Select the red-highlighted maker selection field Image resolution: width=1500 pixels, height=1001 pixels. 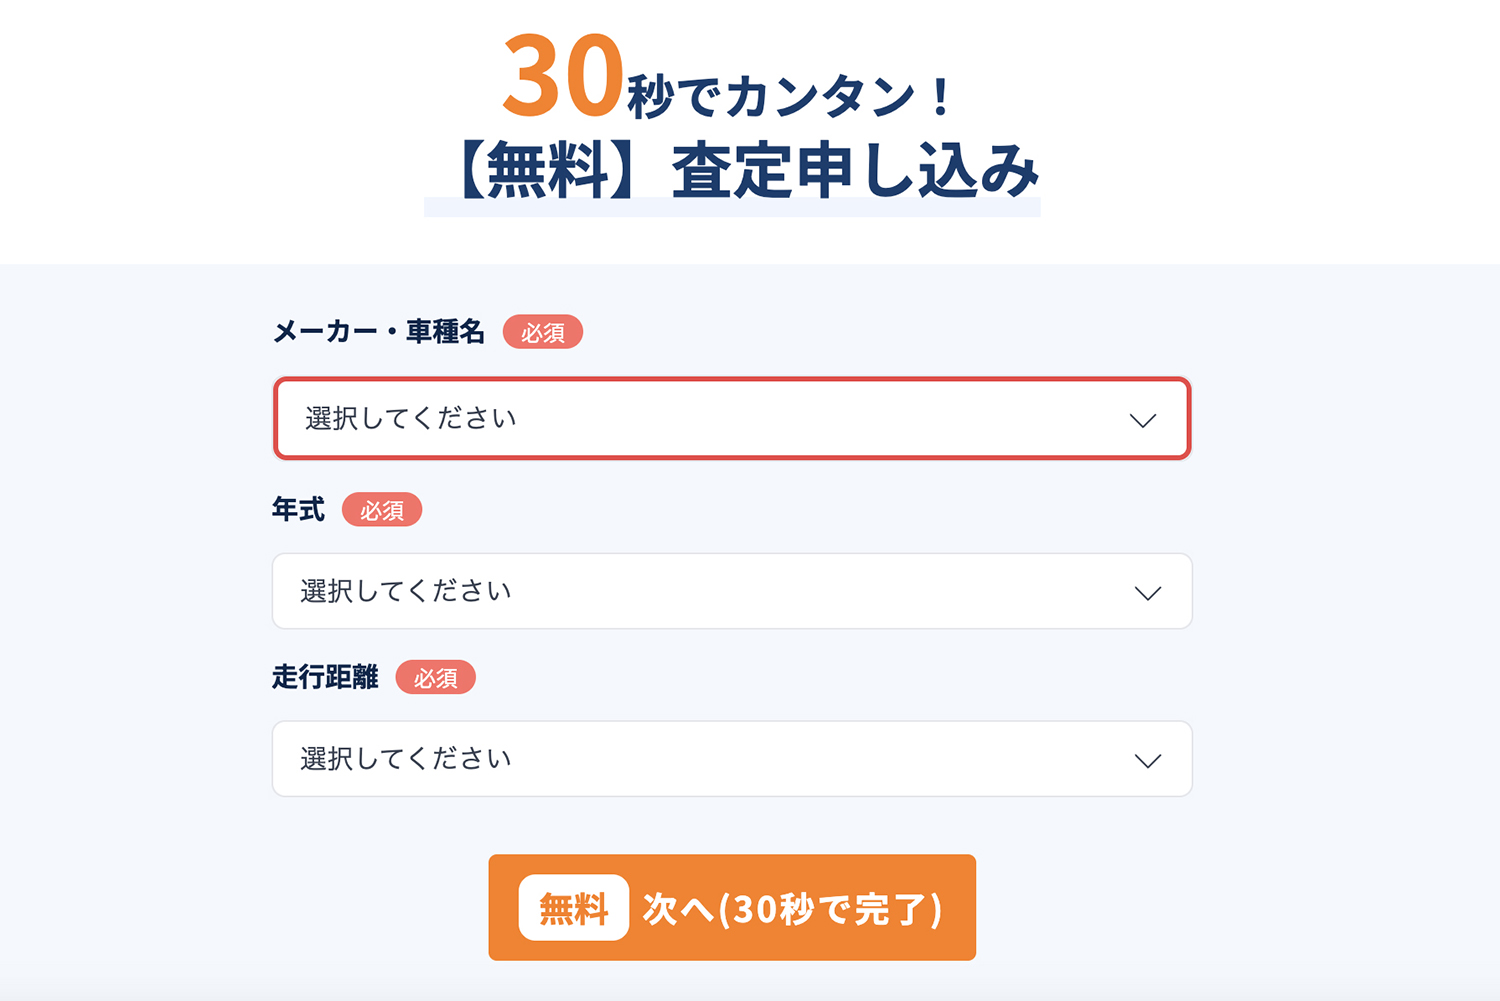(731, 419)
